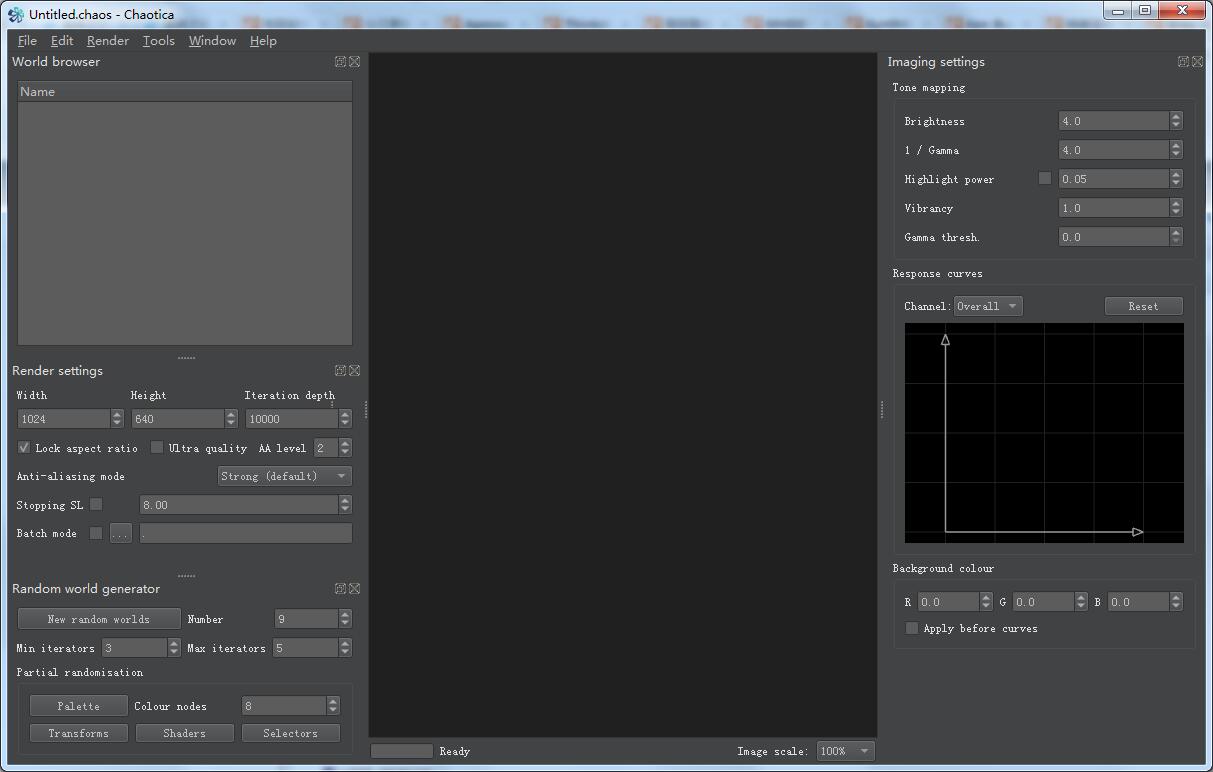The image size is (1213, 772).
Task: Float the Random world generator panel
Action: 340,589
